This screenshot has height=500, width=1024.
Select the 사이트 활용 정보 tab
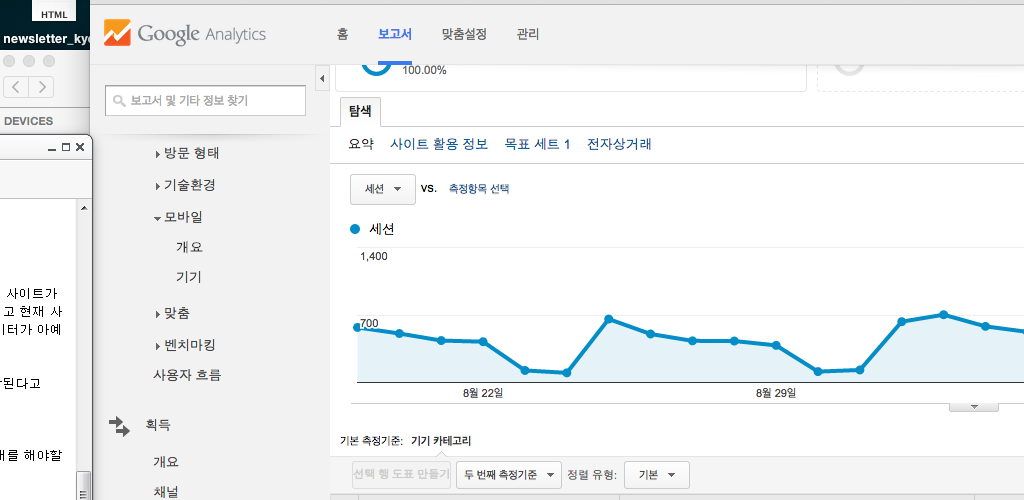click(x=439, y=144)
